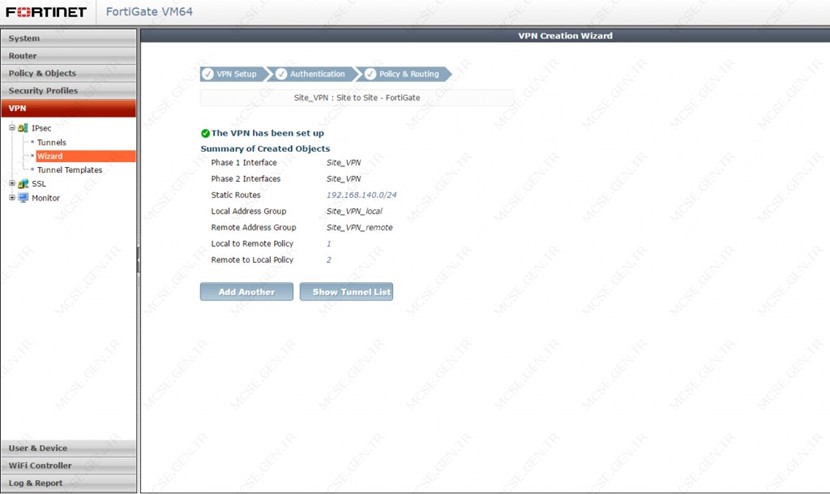This screenshot has width=830, height=494.
Task: Go to the VPN Setup wizard step
Action: click(x=233, y=74)
